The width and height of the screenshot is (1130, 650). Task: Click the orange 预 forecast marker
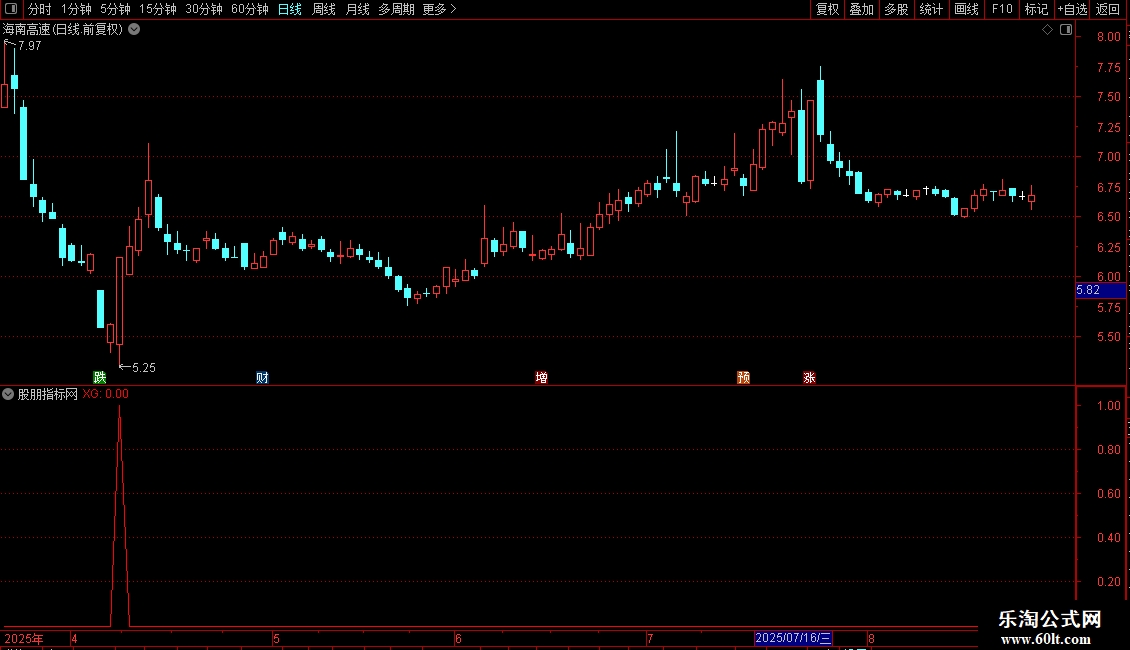coord(744,378)
